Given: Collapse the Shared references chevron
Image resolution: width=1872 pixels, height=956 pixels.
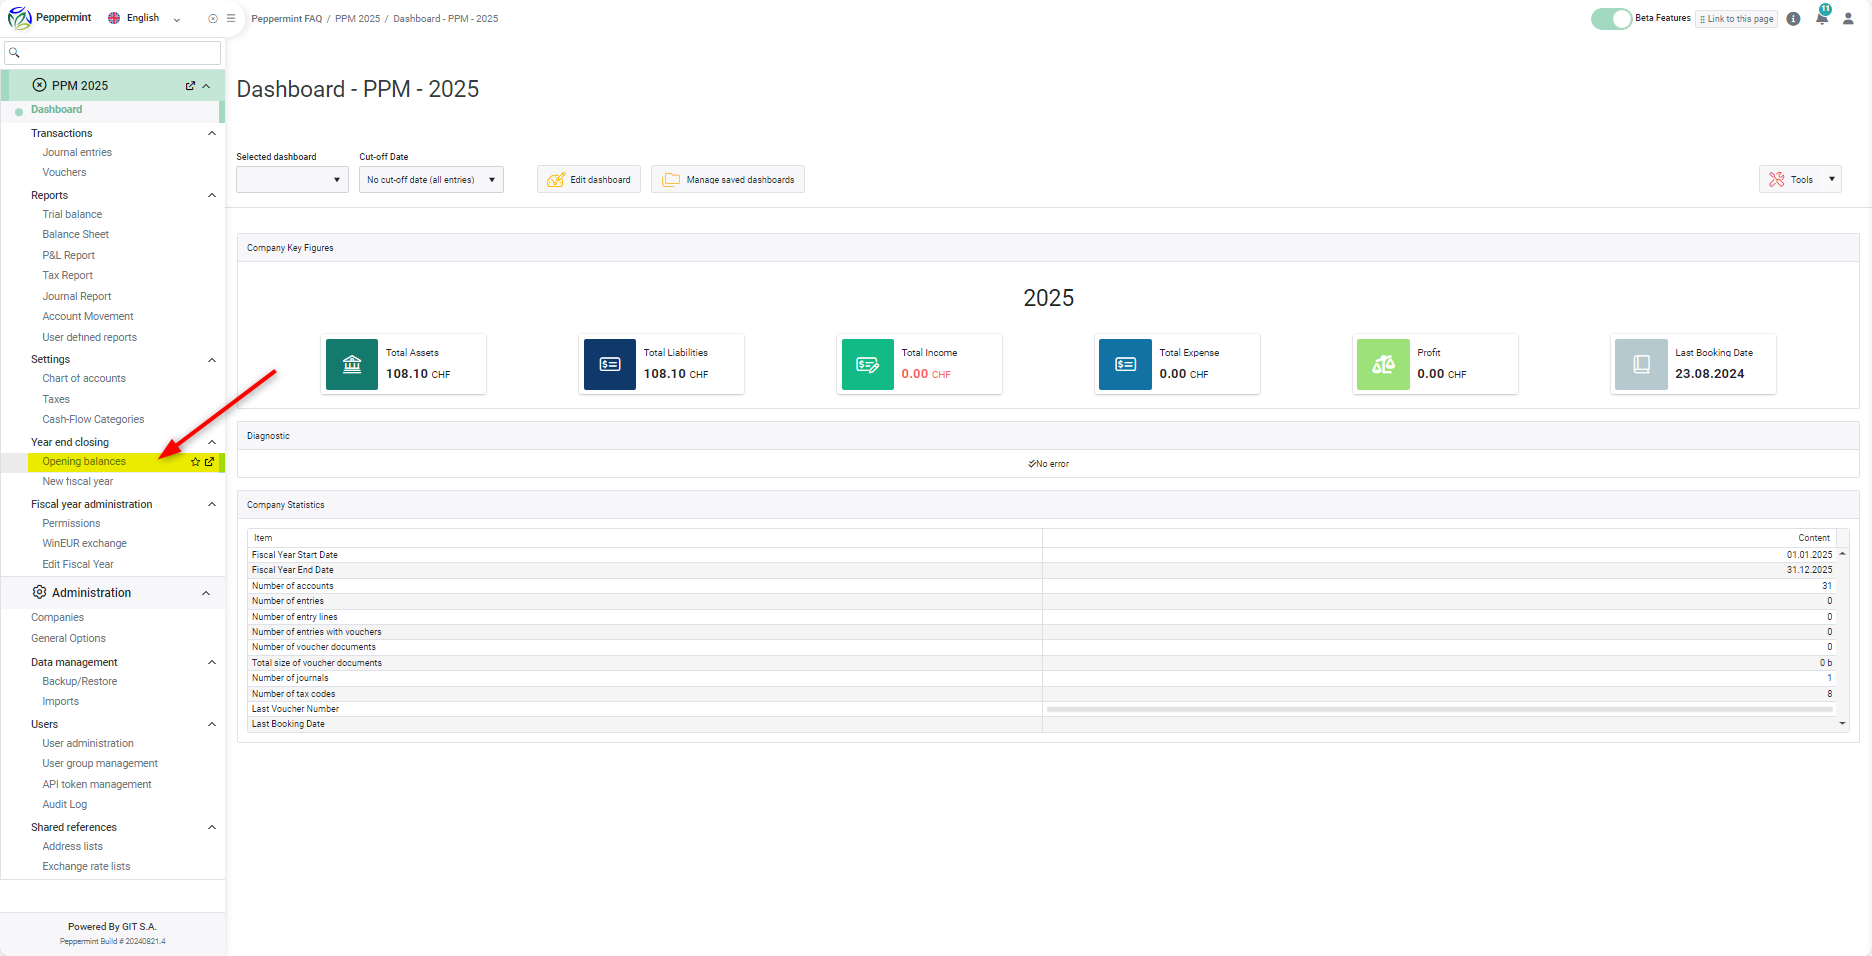Looking at the screenshot, I should (x=211, y=827).
